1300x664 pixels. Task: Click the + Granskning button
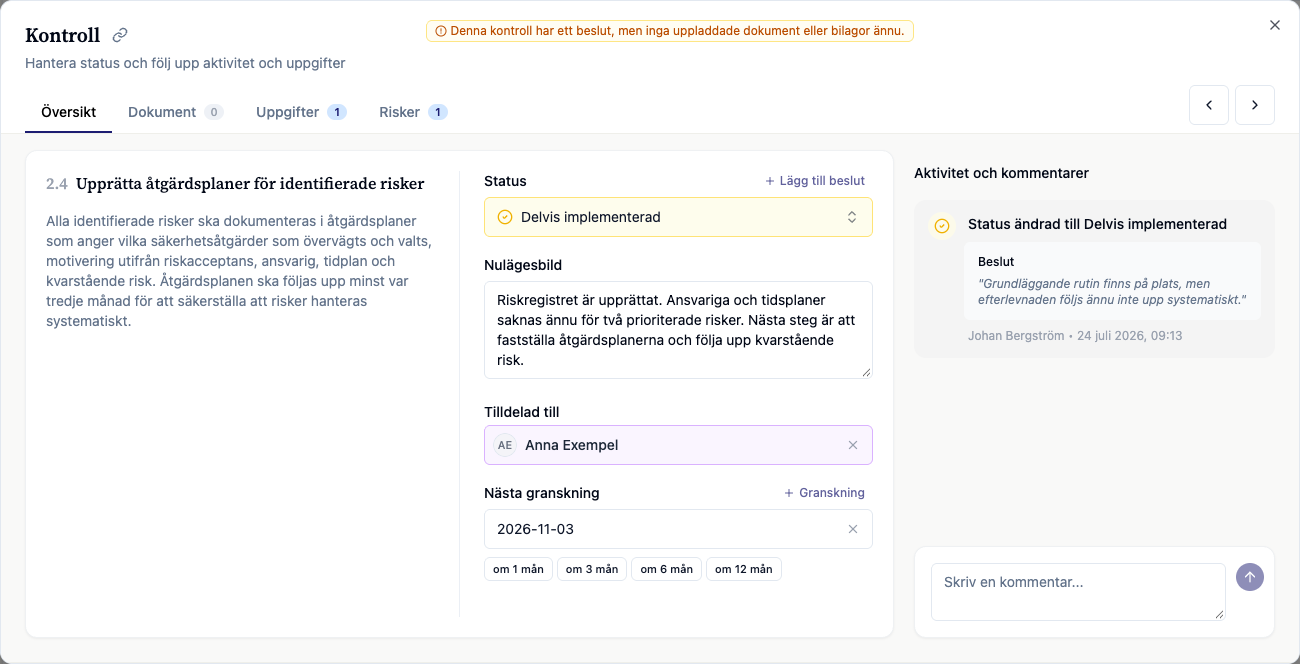coord(824,493)
